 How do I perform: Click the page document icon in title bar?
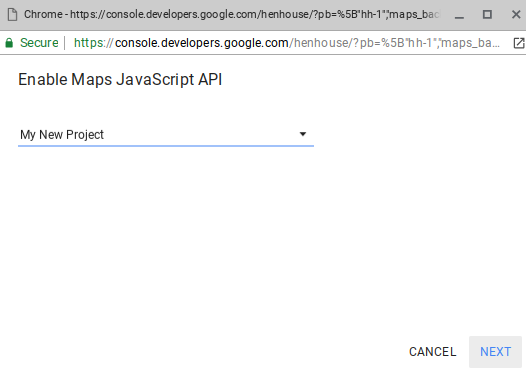click(12, 14)
